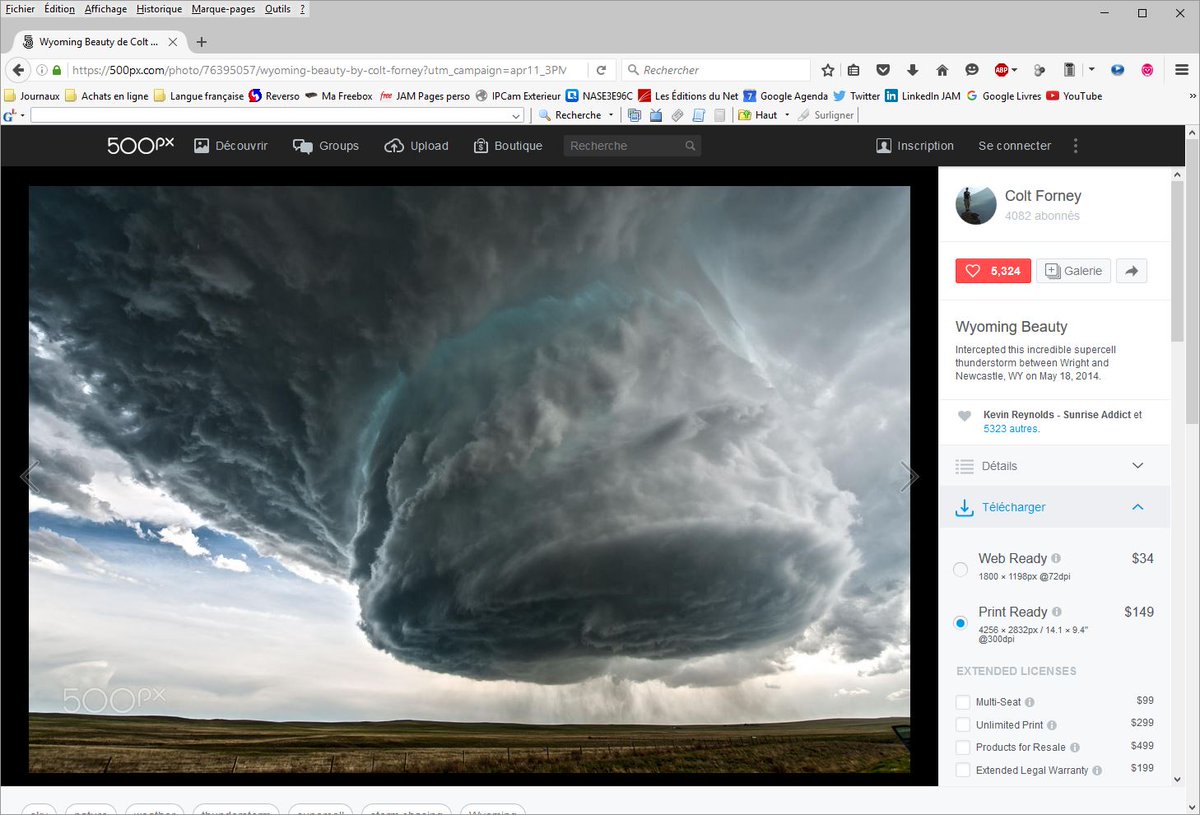Image resolution: width=1200 pixels, height=815 pixels.
Task: Open the YouTube bookmark
Action: [1074, 96]
